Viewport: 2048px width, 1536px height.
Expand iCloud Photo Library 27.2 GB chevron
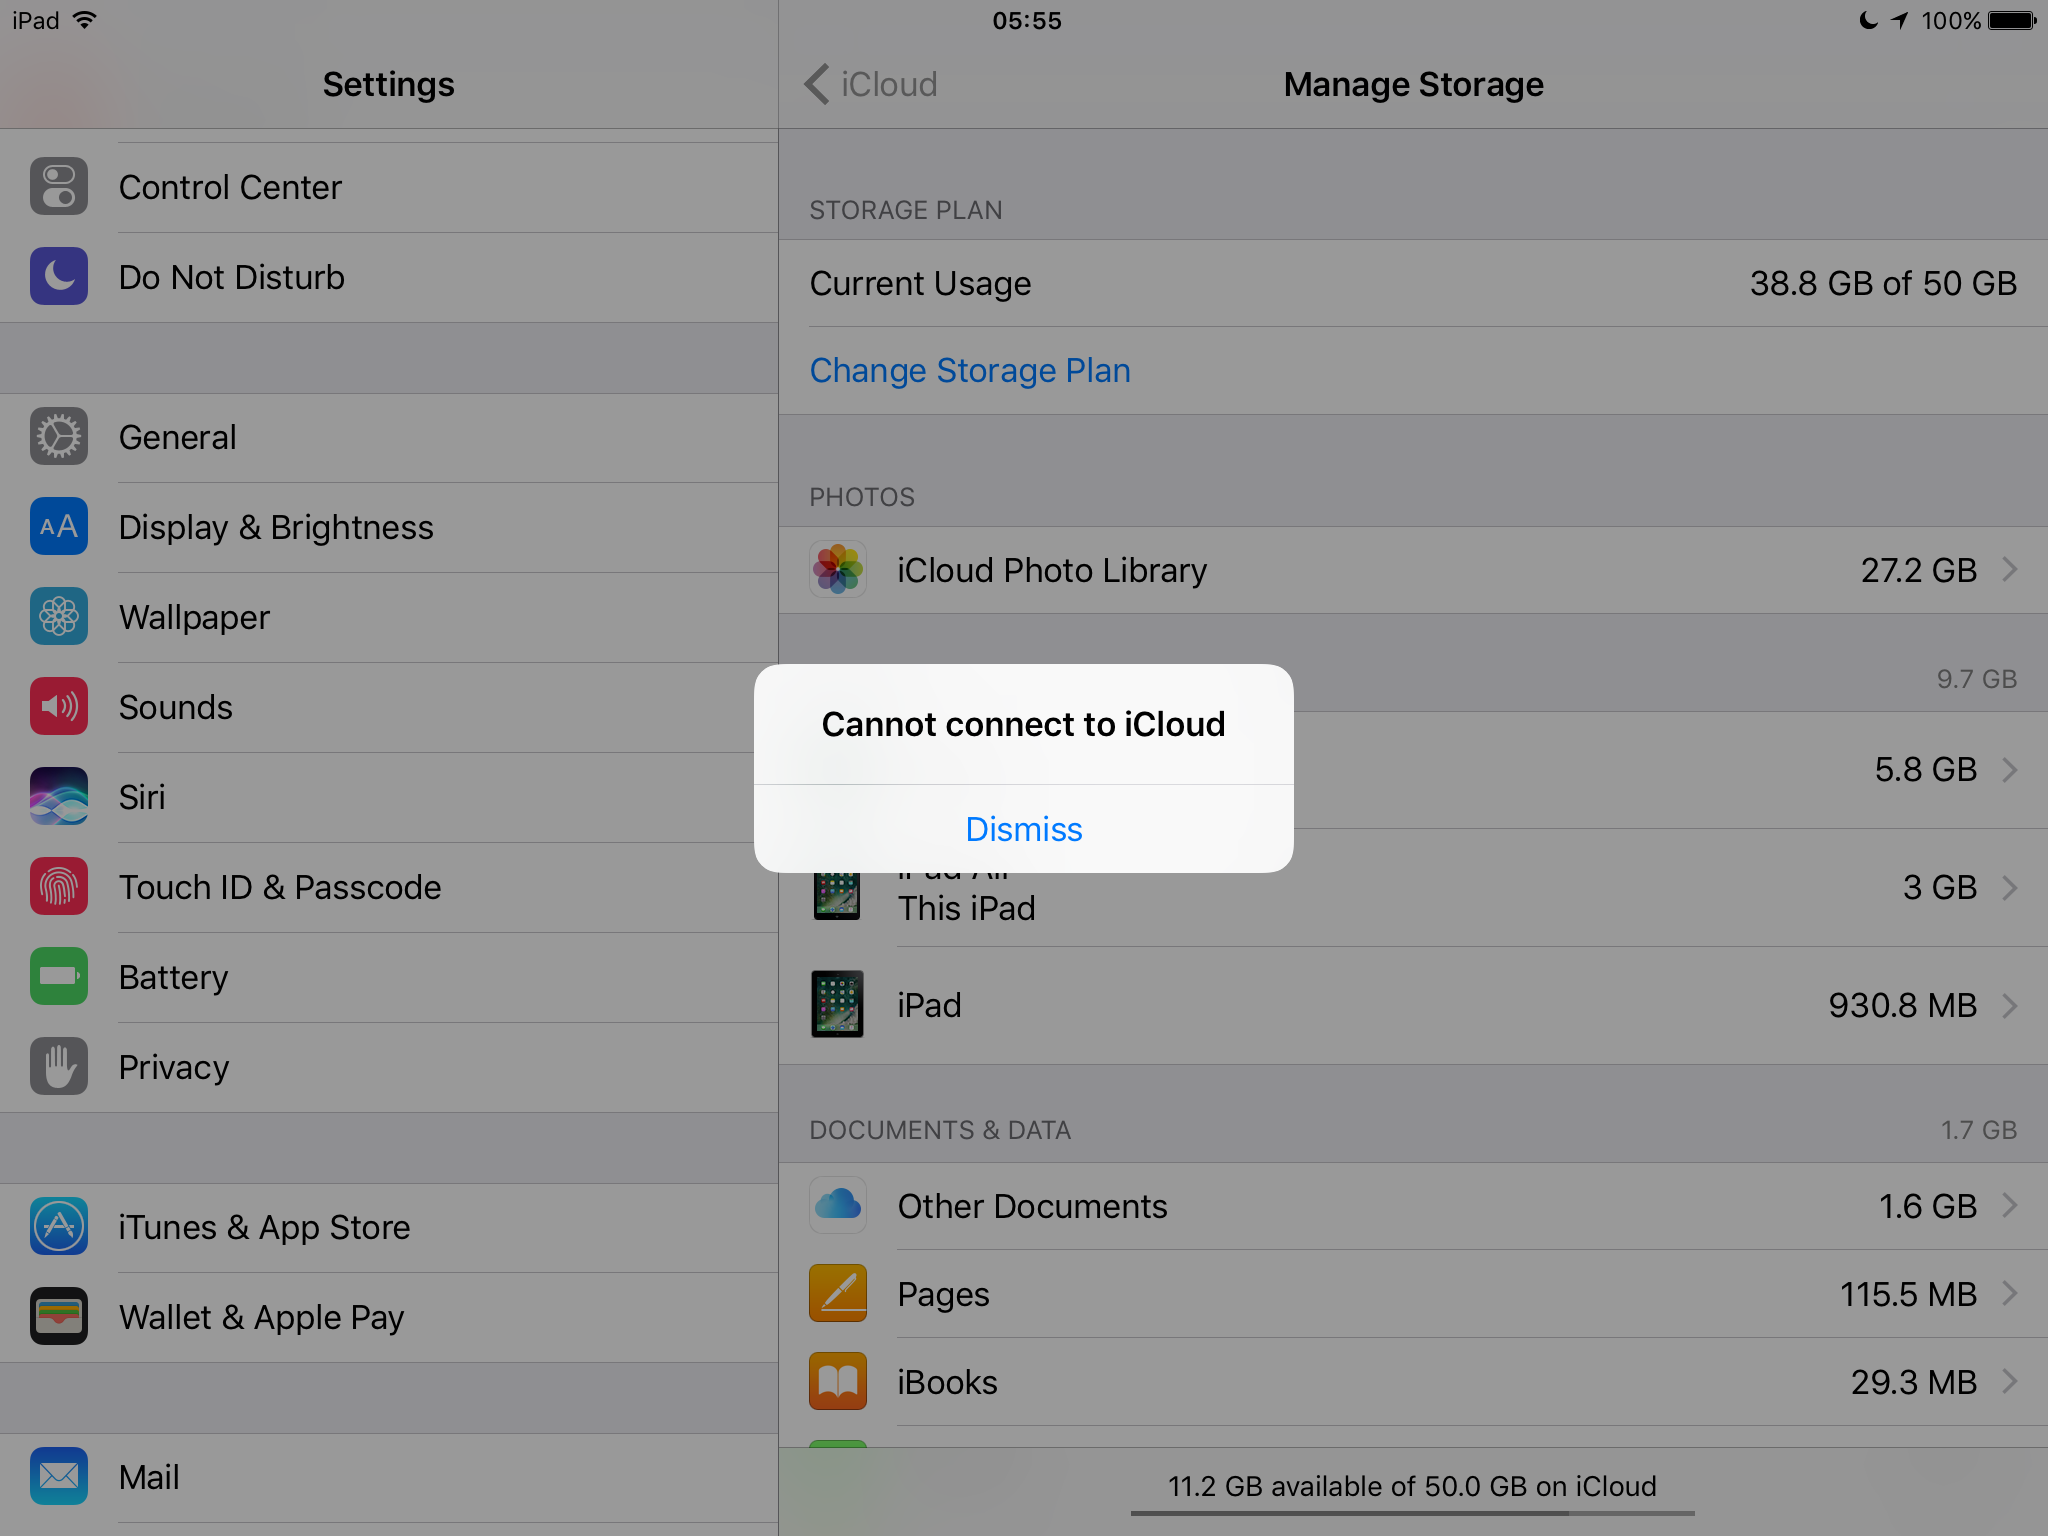point(2010,570)
